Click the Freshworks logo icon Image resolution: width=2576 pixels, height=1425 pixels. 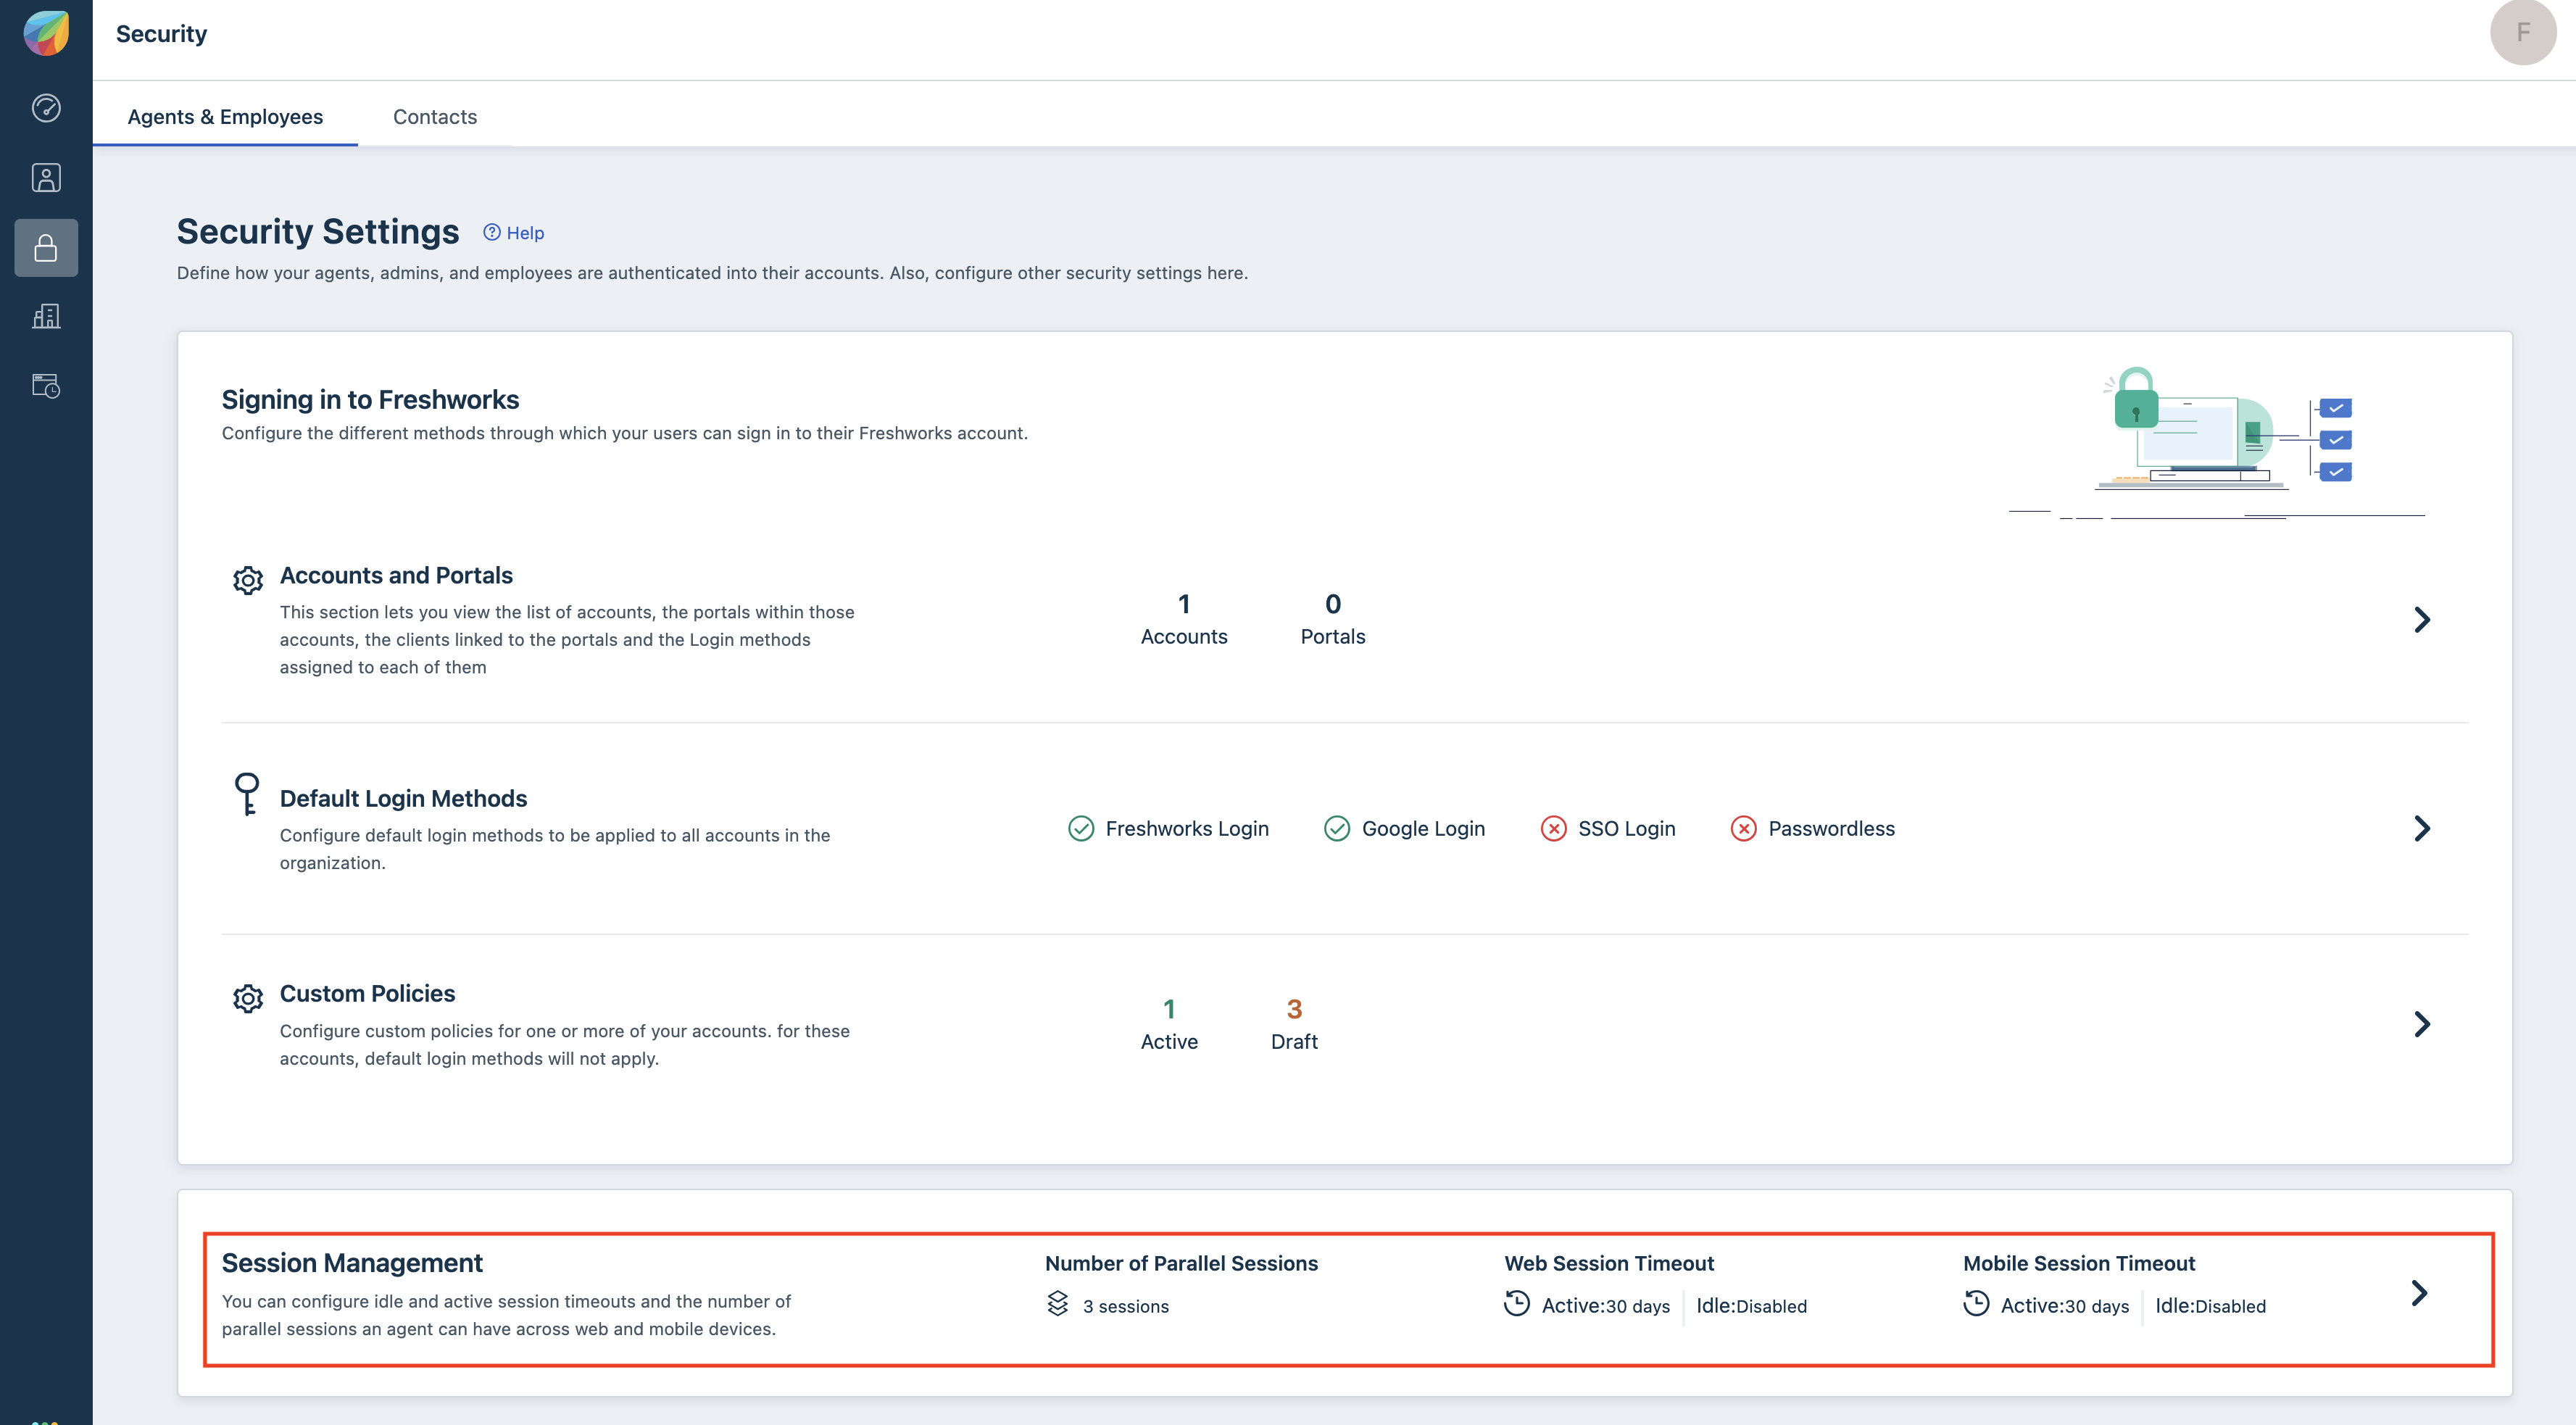tap(46, 33)
